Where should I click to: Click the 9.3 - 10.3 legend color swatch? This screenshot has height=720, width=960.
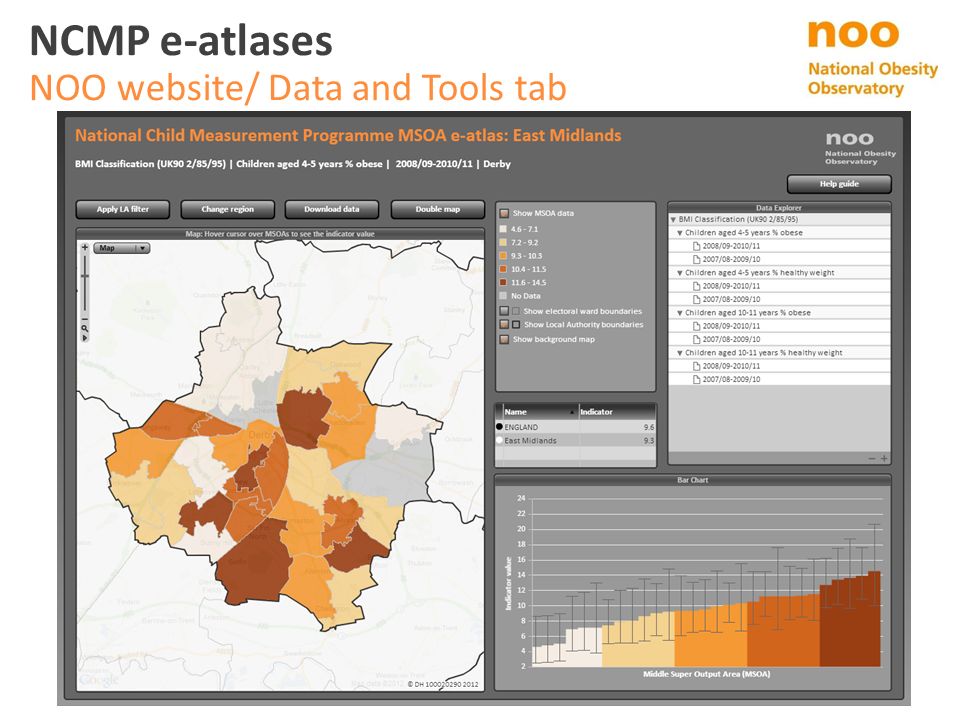[x=503, y=256]
